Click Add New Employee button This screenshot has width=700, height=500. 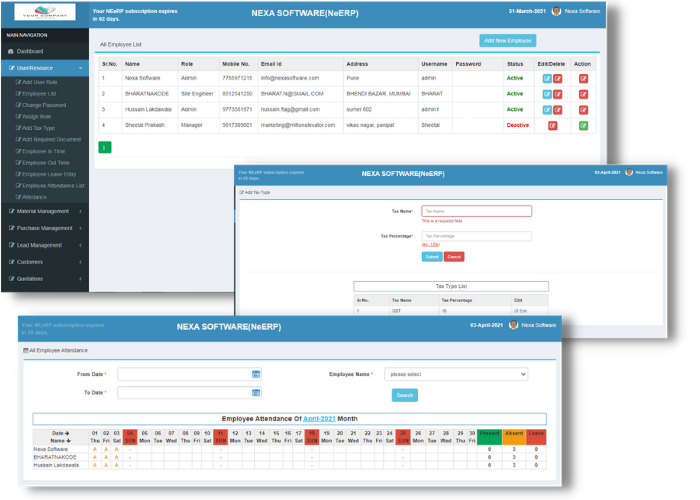[x=507, y=40]
